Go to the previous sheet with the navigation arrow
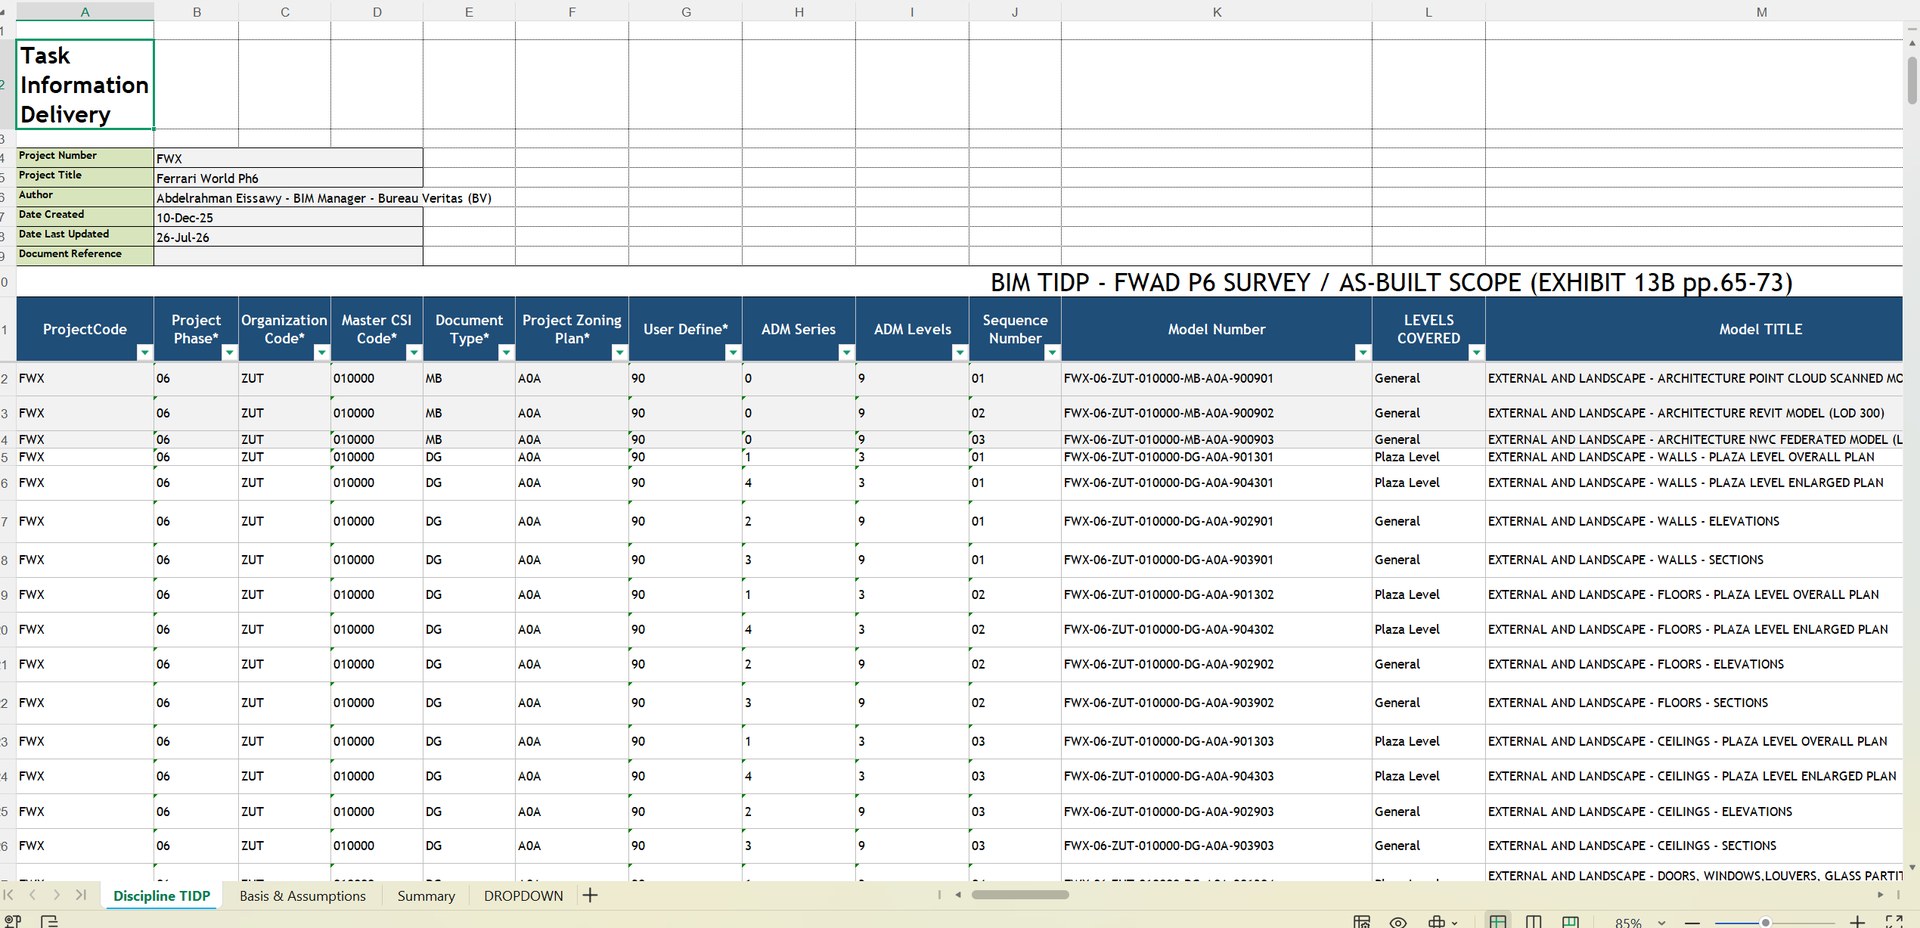This screenshot has width=1920, height=928. click(x=33, y=895)
